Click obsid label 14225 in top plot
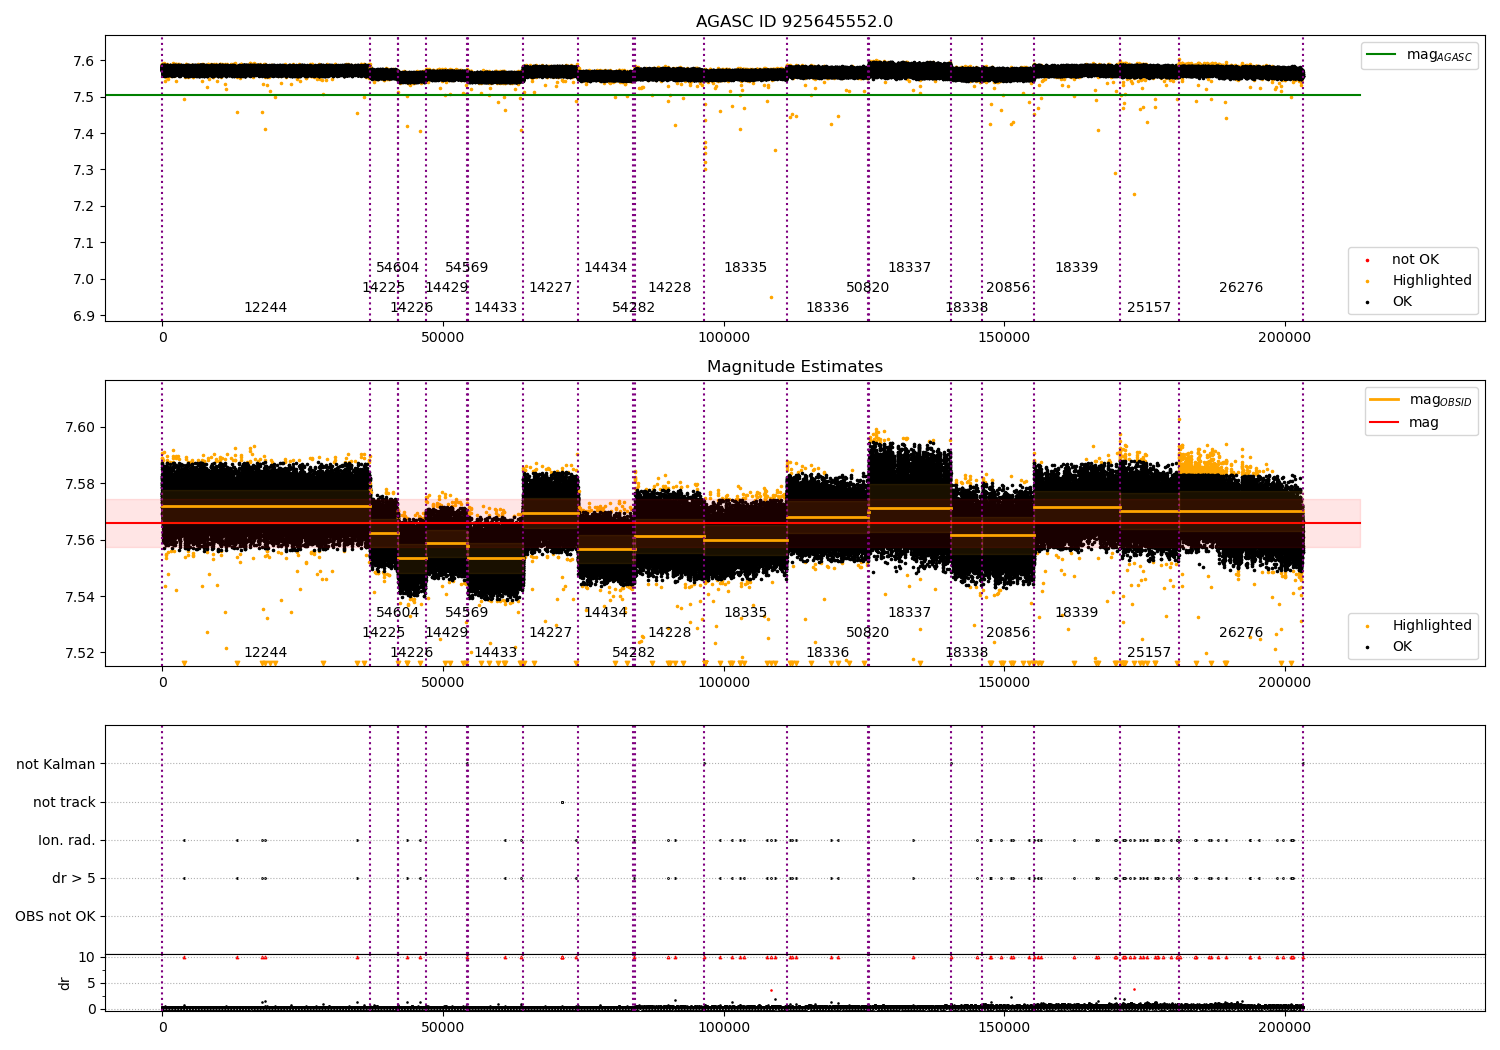This screenshot has height=1050, width=1500. (384, 288)
